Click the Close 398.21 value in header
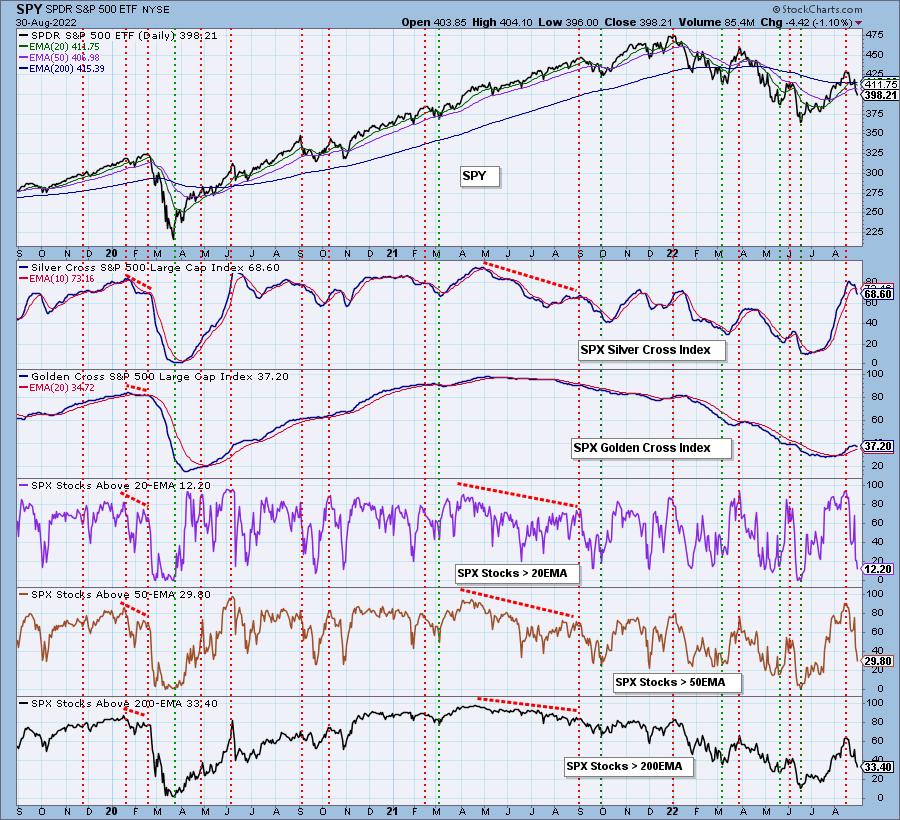This screenshot has height=820, width=900. 638,22
